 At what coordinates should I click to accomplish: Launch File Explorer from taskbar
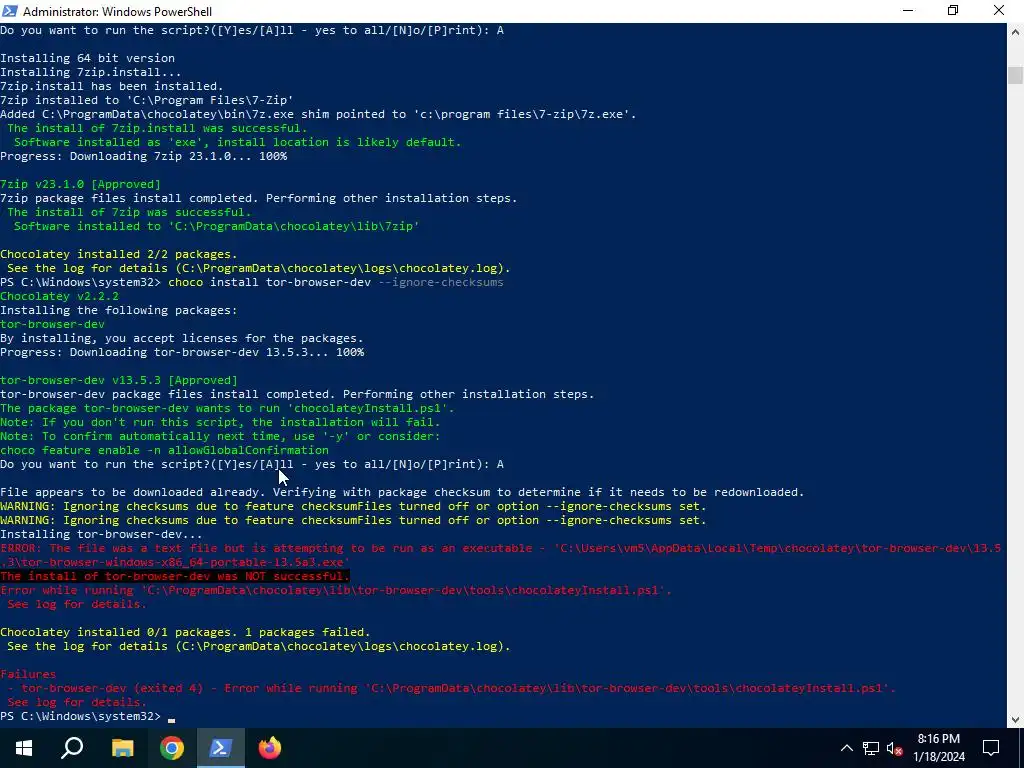(122, 748)
